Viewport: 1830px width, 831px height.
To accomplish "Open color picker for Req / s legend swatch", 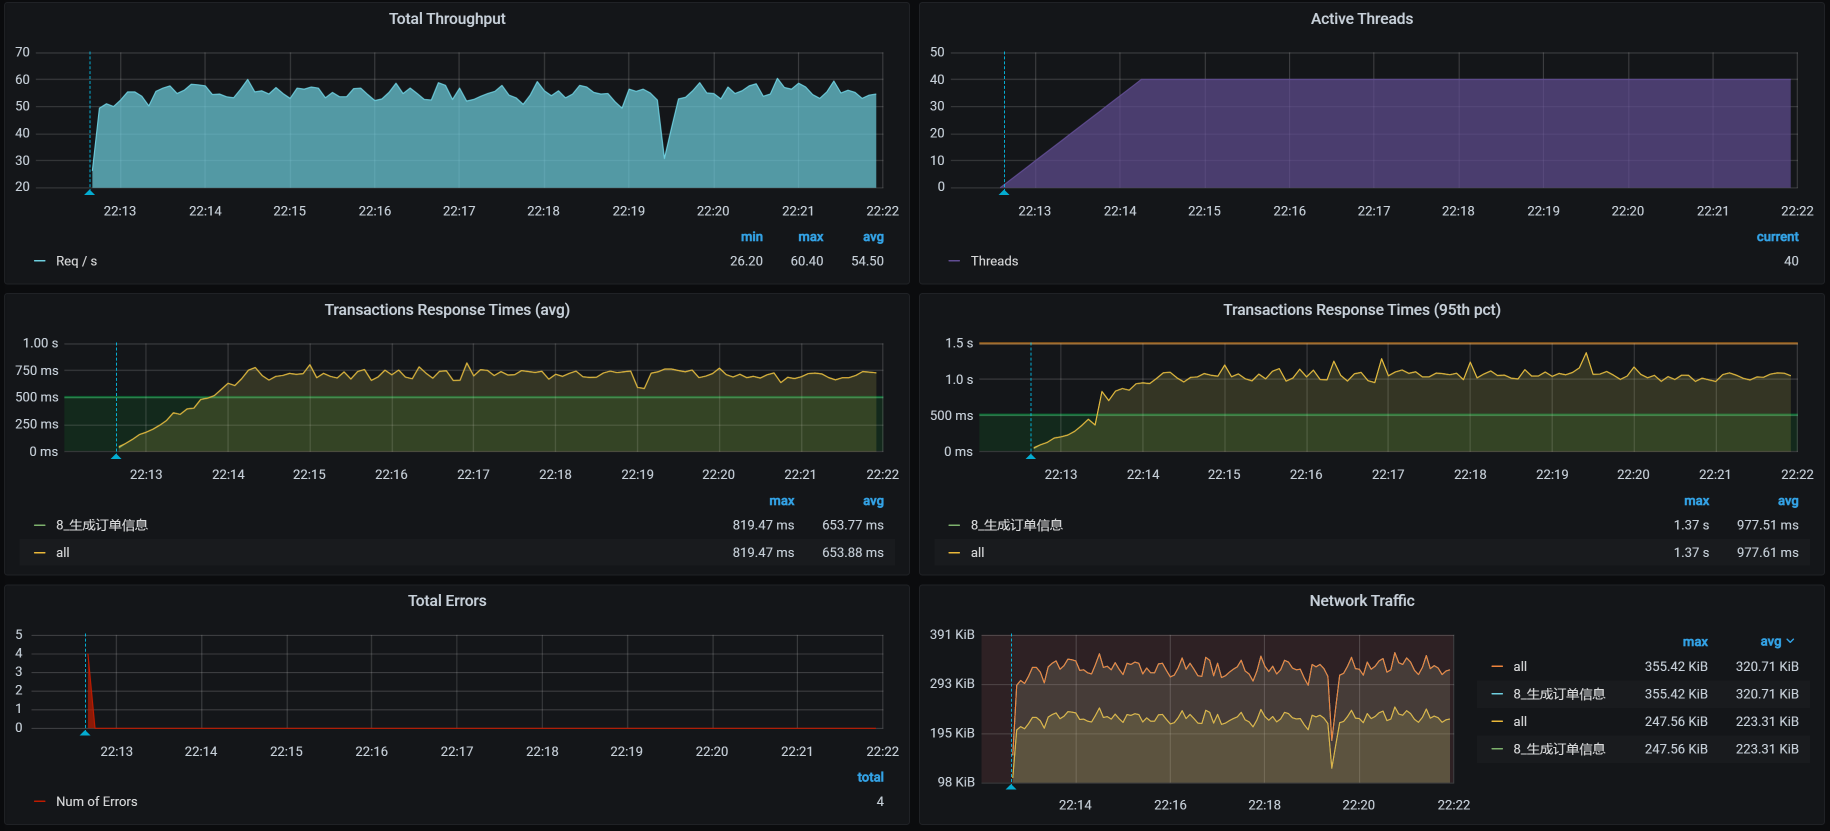I will tap(40, 261).
